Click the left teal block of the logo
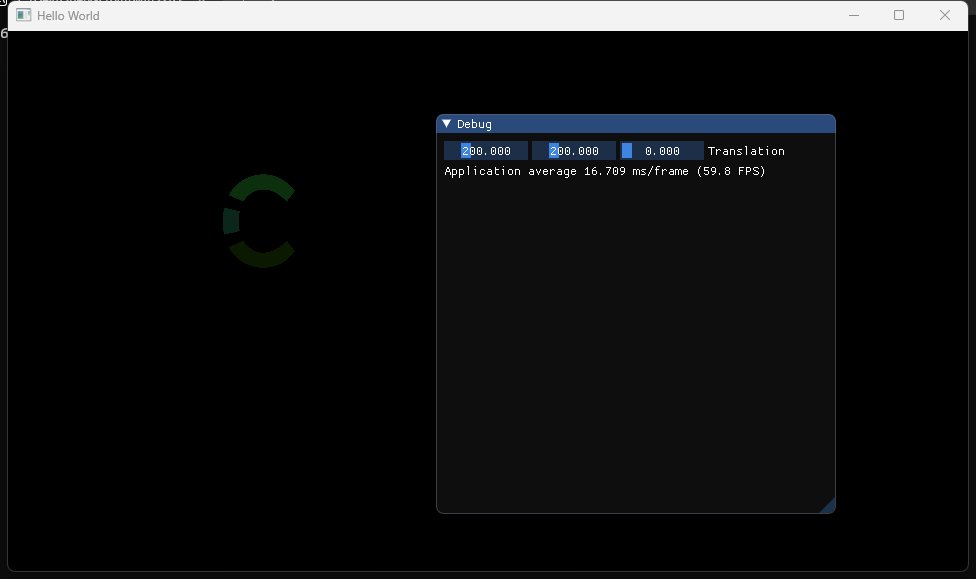The height and width of the screenshot is (579, 976). (230, 221)
